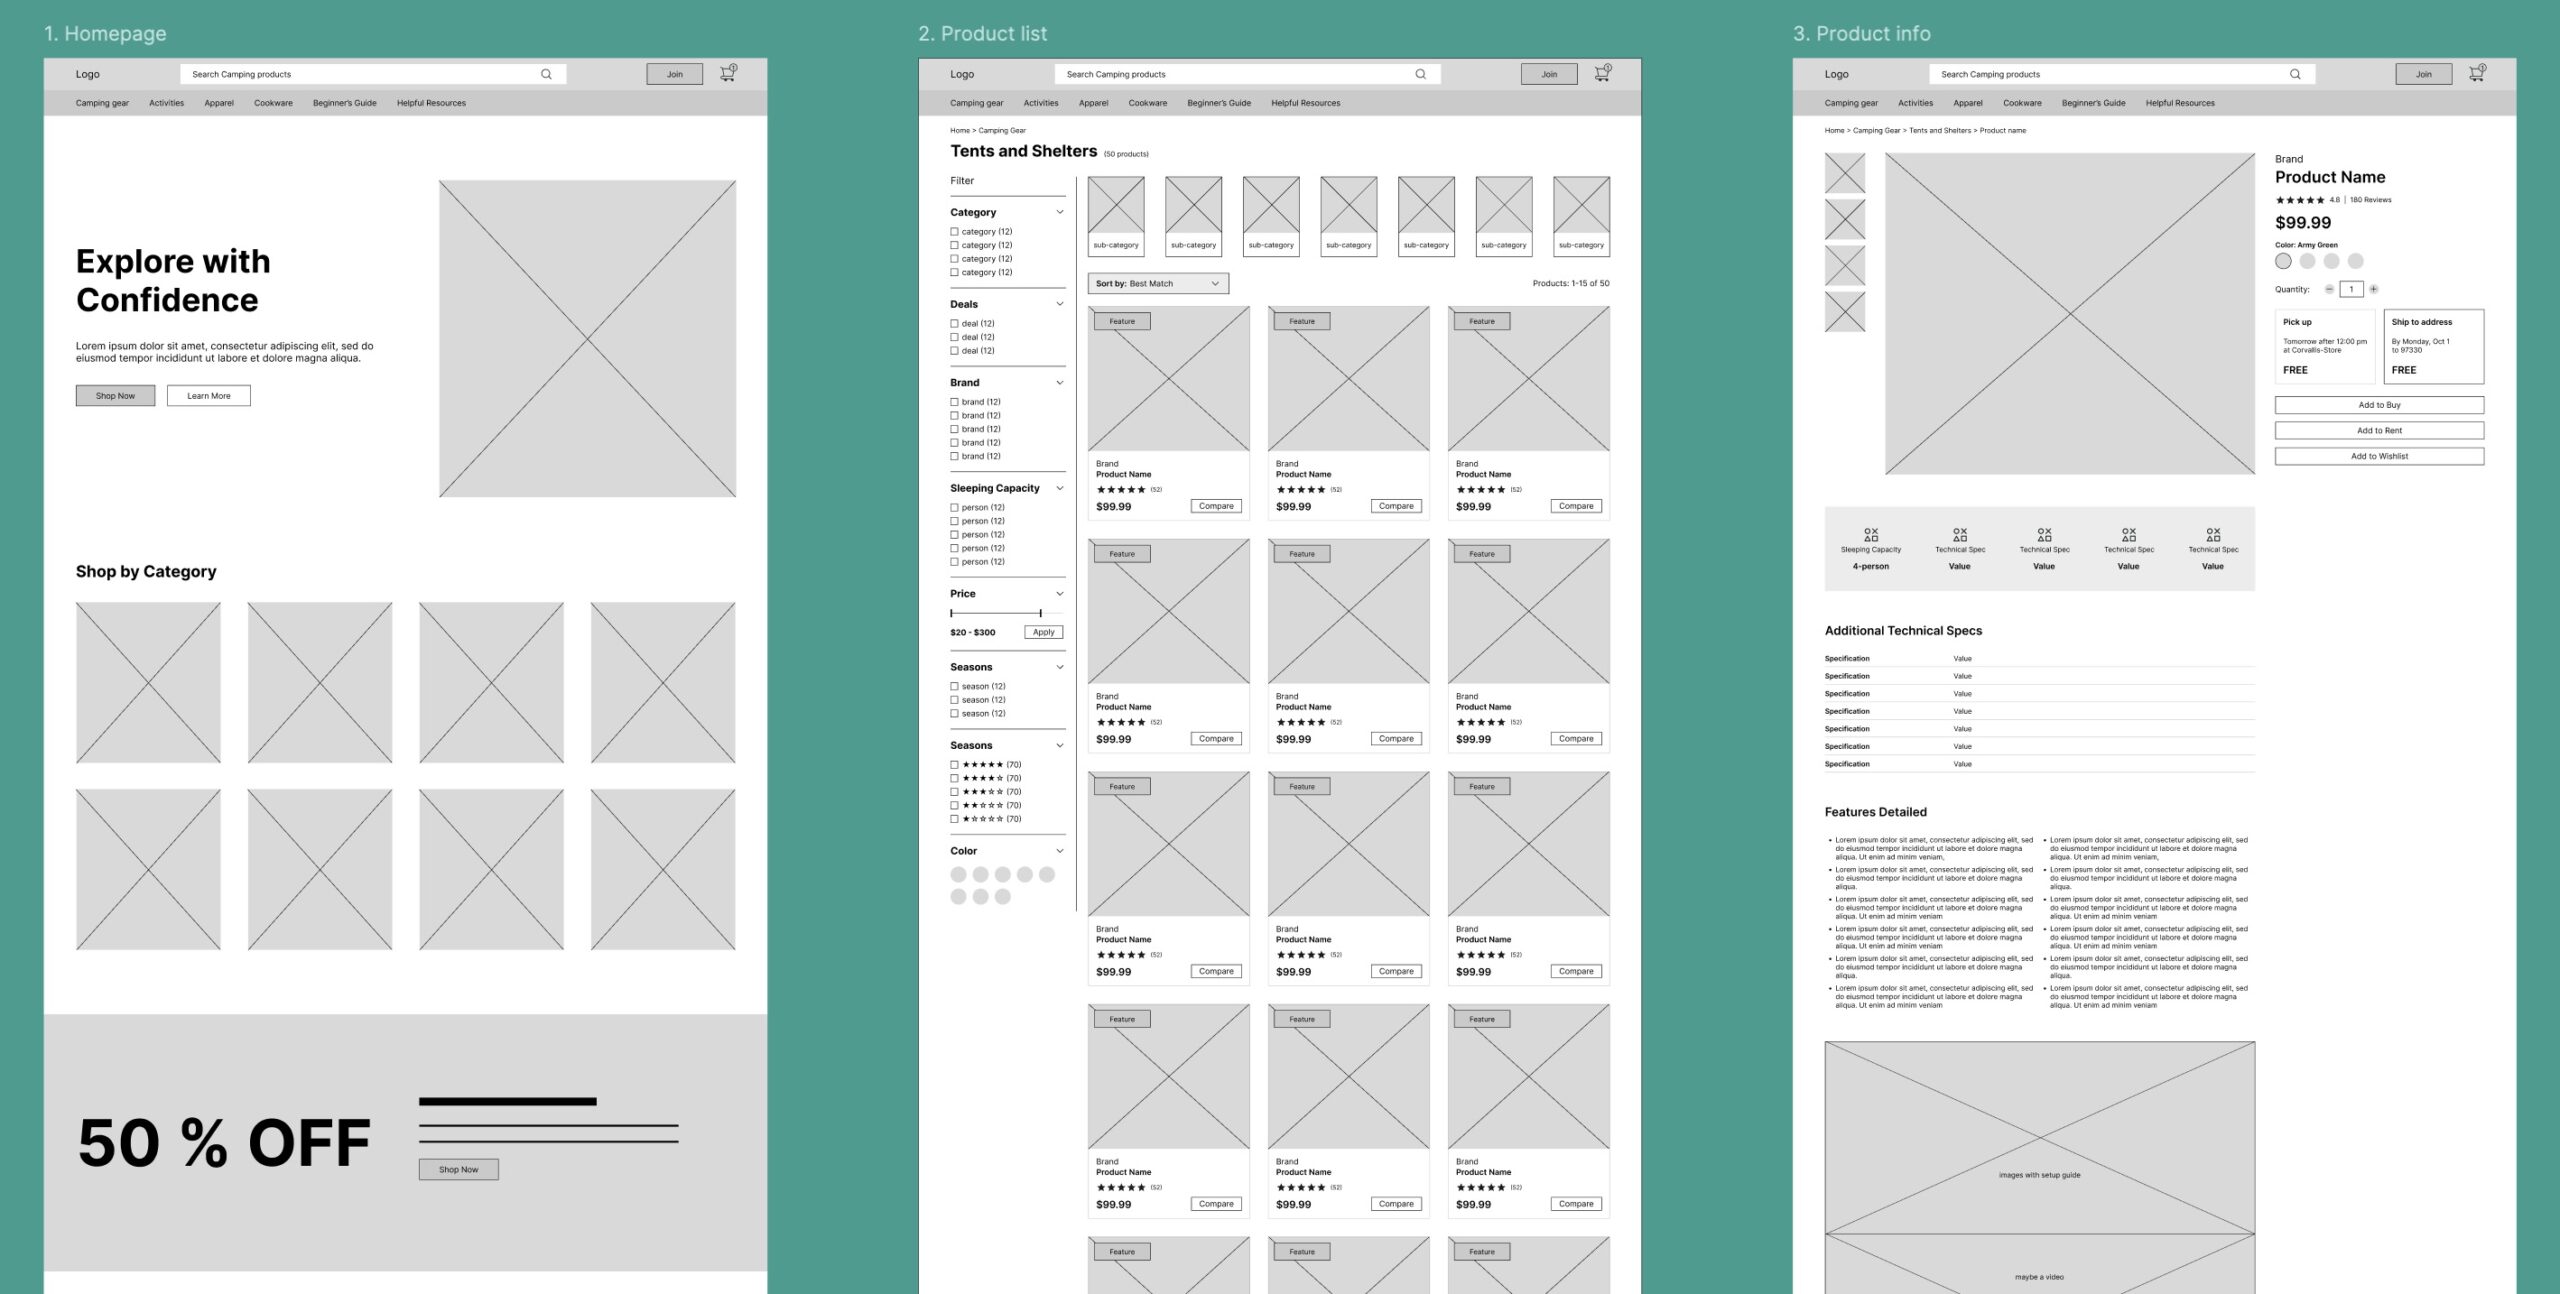Check the 5-star rating filter checkbox

[x=954, y=765]
